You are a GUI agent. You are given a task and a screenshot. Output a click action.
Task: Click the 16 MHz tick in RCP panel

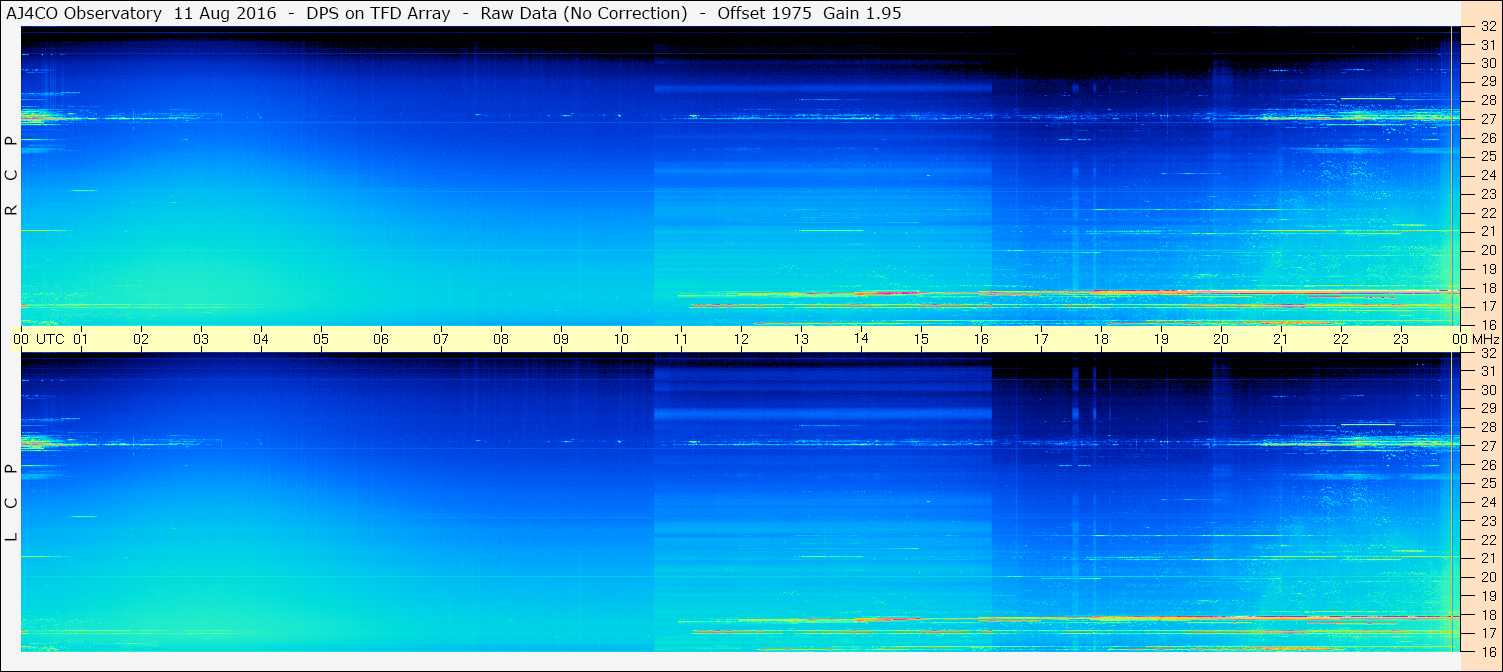pyautogui.click(x=1488, y=325)
